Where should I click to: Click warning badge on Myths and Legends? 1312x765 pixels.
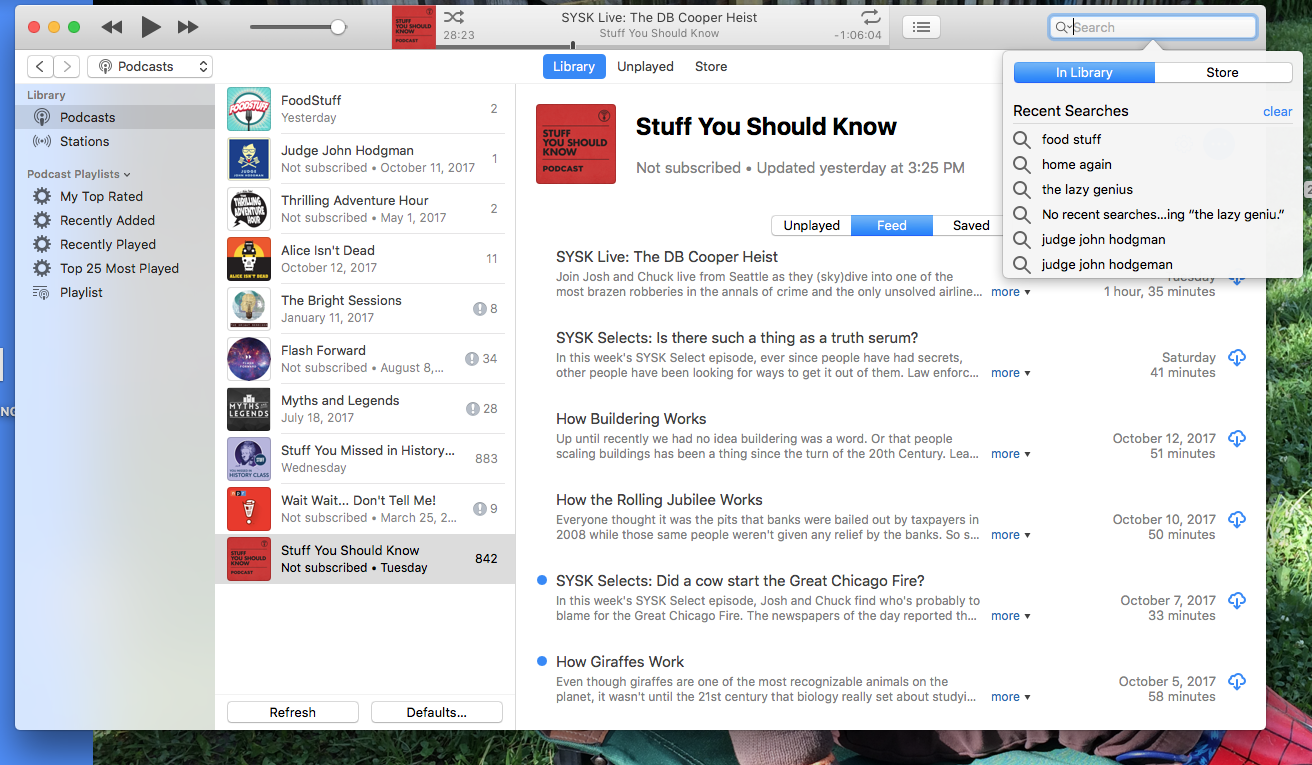coord(472,409)
